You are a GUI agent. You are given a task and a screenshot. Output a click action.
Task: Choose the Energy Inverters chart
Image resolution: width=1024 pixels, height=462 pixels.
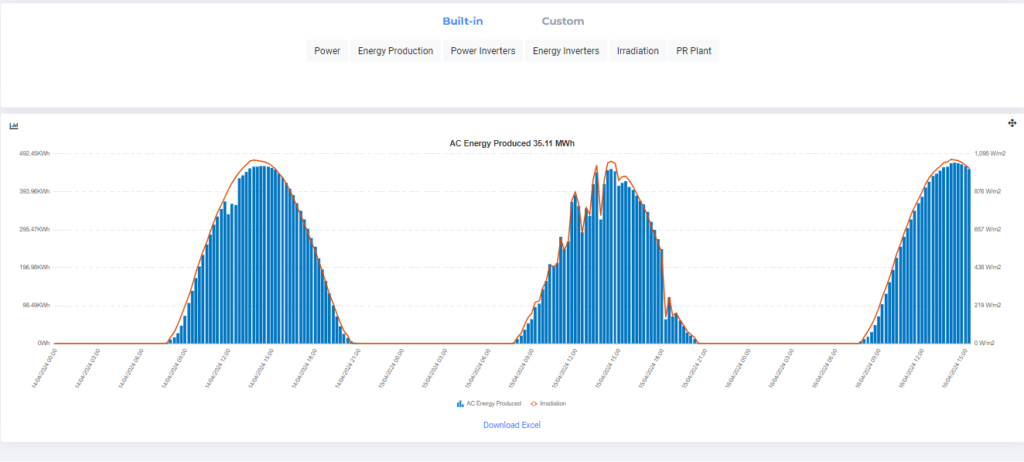coord(566,51)
